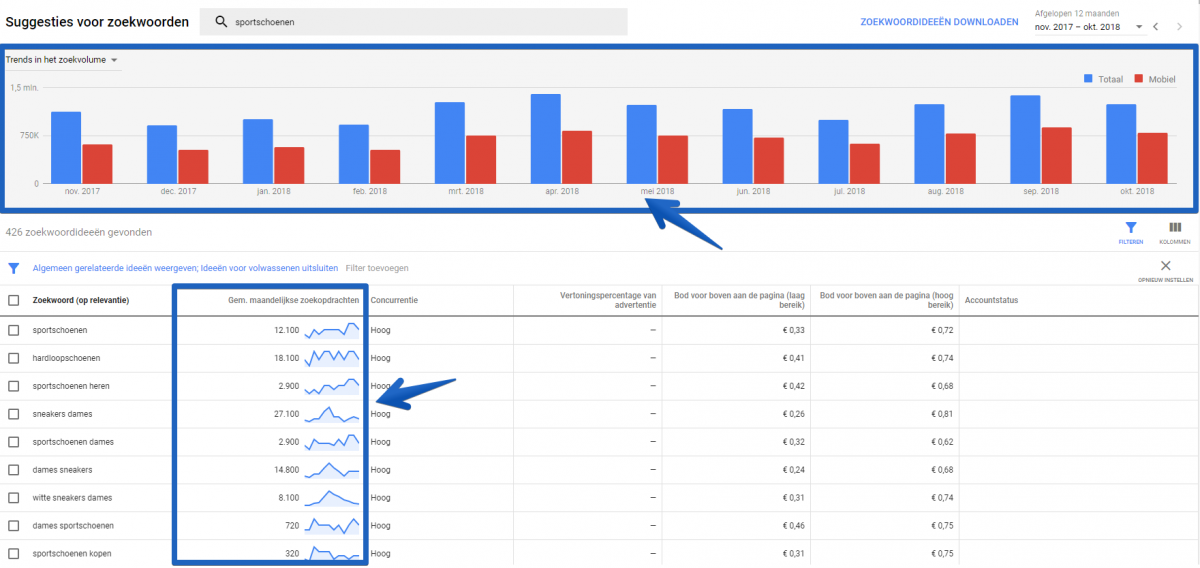Click the trend sparkline for sneakers dames
This screenshot has height=568, width=1200.
pyautogui.click(x=331, y=414)
